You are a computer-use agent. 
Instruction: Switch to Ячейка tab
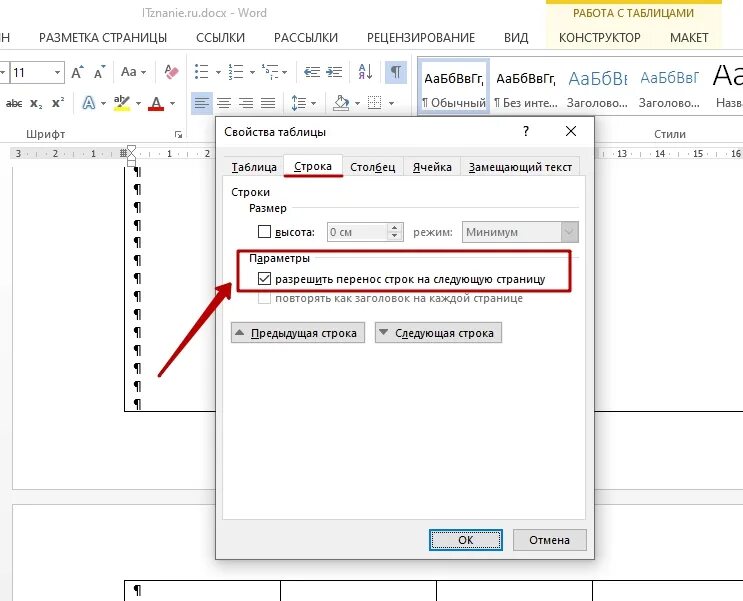tap(432, 167)
